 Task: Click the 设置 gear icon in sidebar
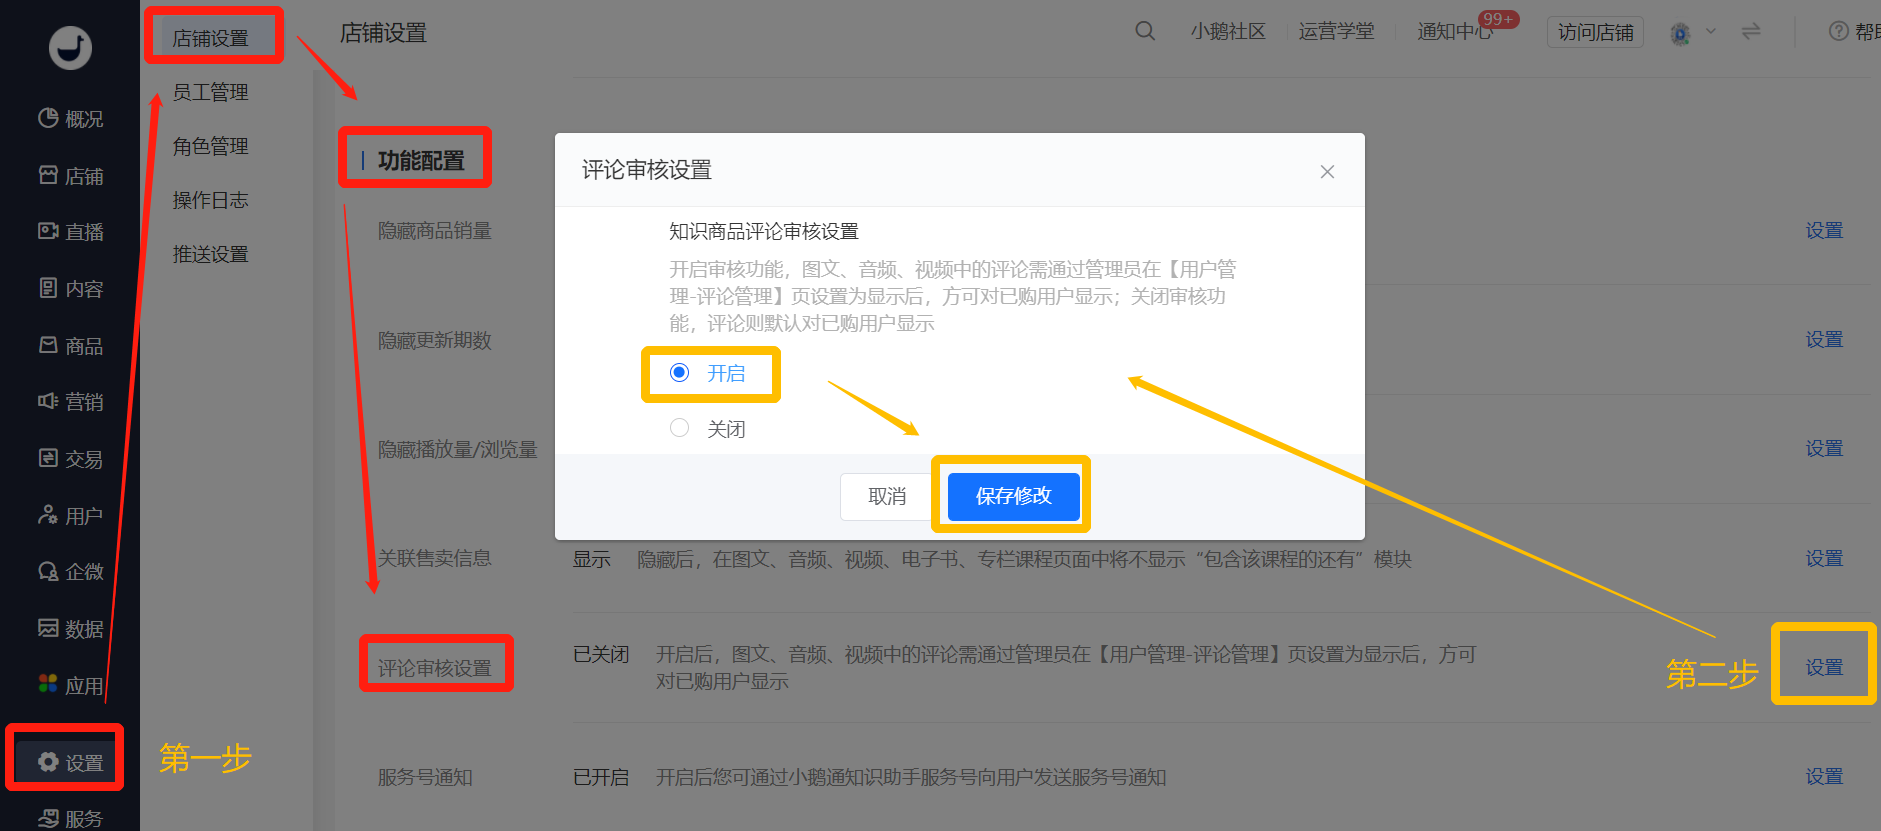coord(48,762)
